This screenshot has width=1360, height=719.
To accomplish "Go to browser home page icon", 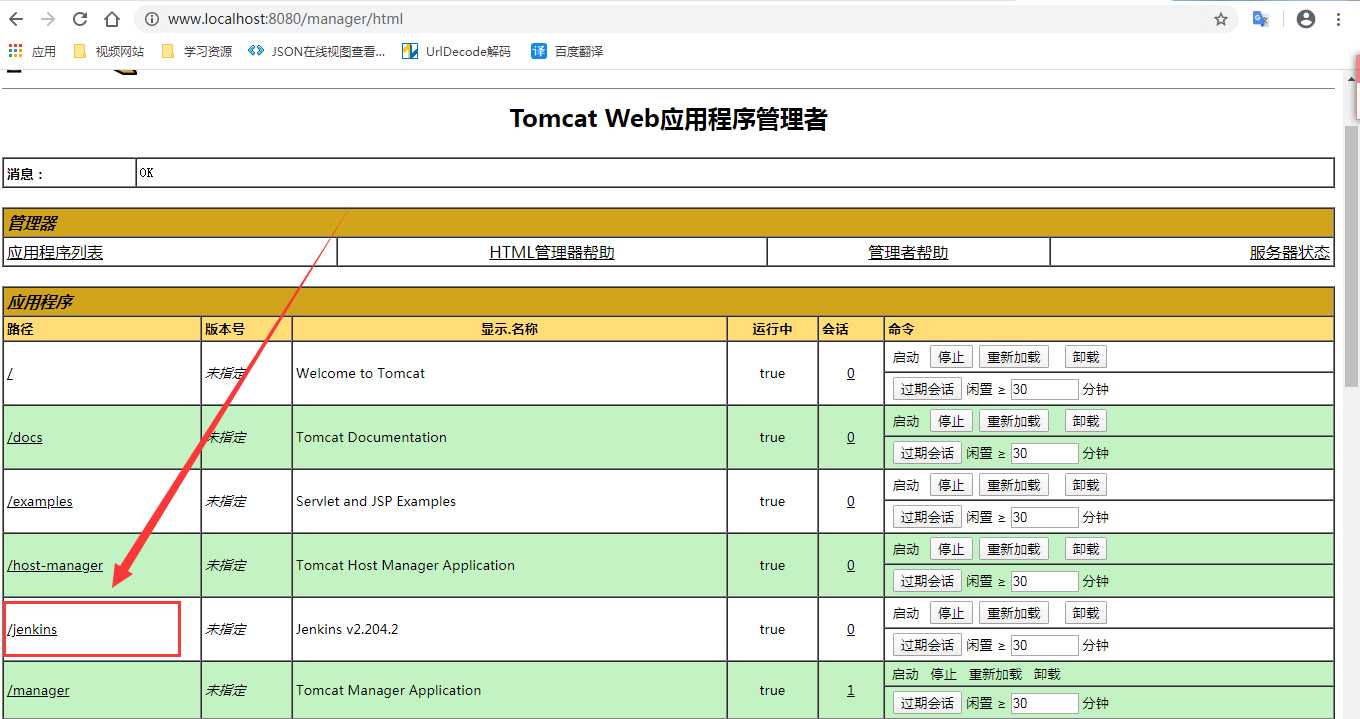I will click(x=112, y=19).
